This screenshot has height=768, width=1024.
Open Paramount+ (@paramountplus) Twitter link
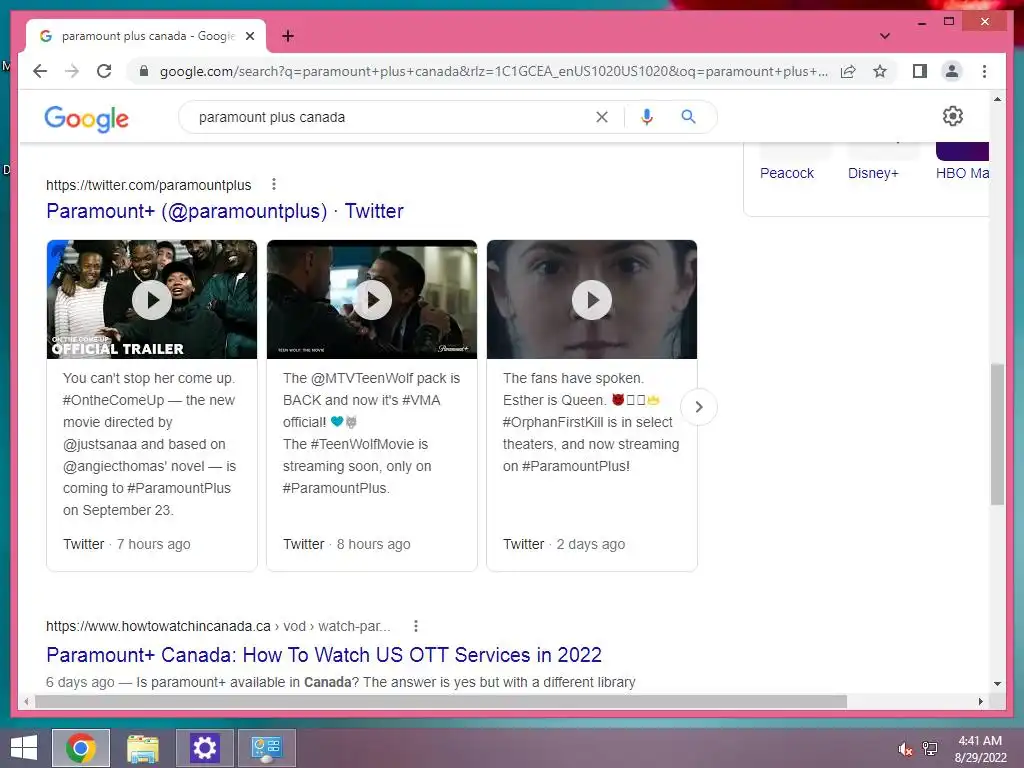click(225, 211)
